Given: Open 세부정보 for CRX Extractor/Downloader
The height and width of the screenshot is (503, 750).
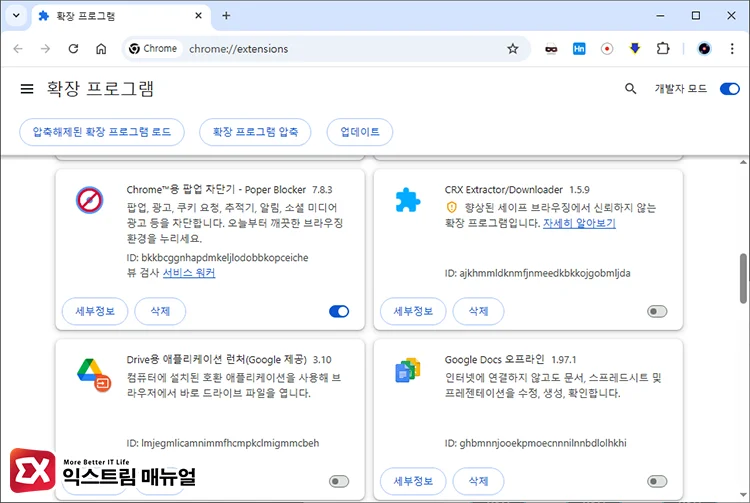Looking at the screenshot, I should tap(413, 311).
